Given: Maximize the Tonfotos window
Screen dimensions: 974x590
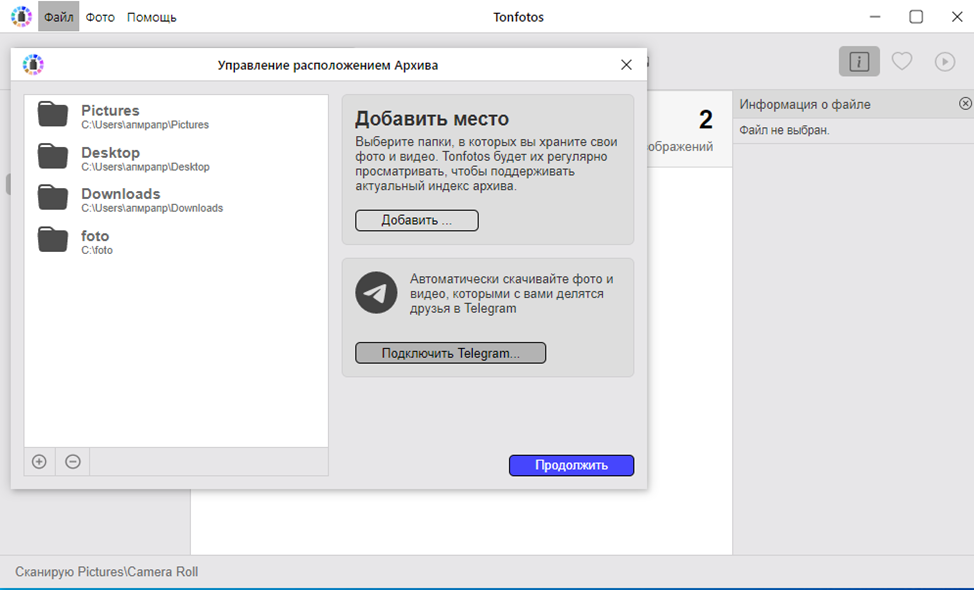Looking at the screenshot, I should pos(916,17).
